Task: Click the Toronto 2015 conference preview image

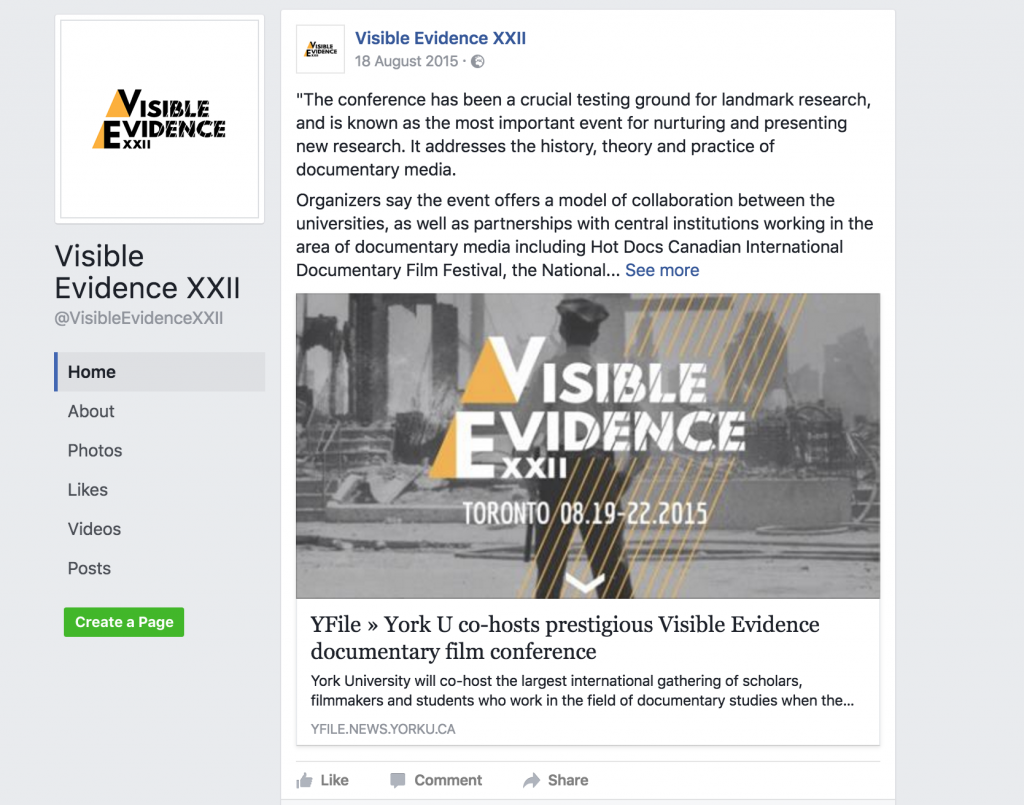Action: [588, 446]
